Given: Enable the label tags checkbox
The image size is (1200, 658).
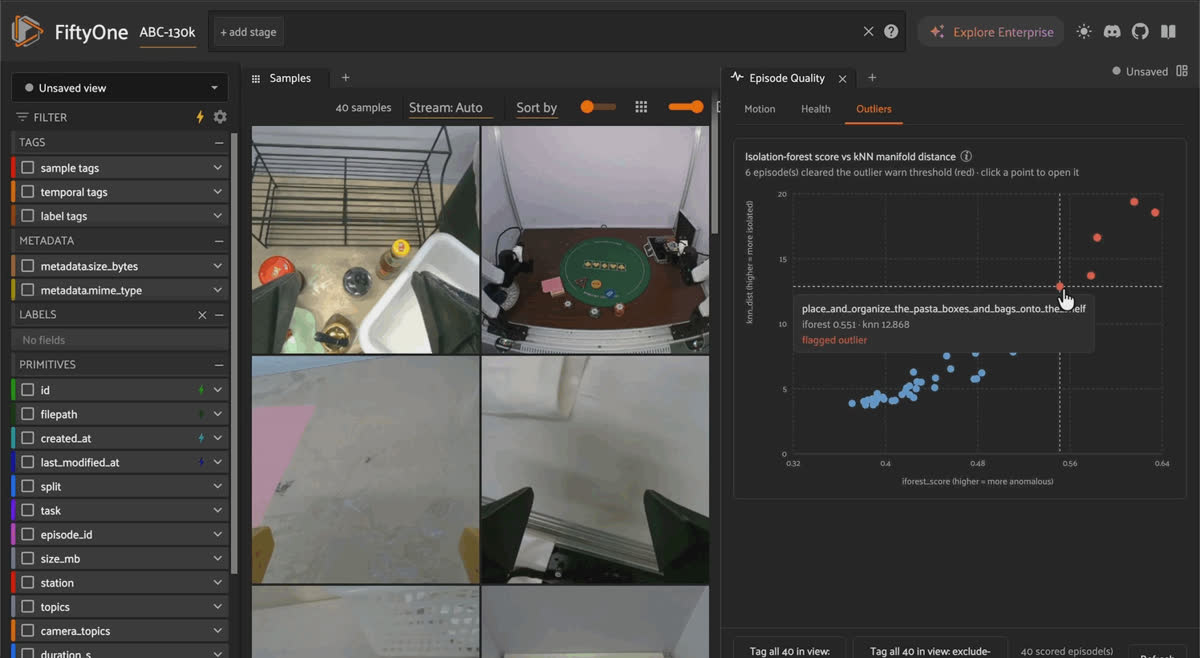Looking at the screenshot, I should point(28,216).
